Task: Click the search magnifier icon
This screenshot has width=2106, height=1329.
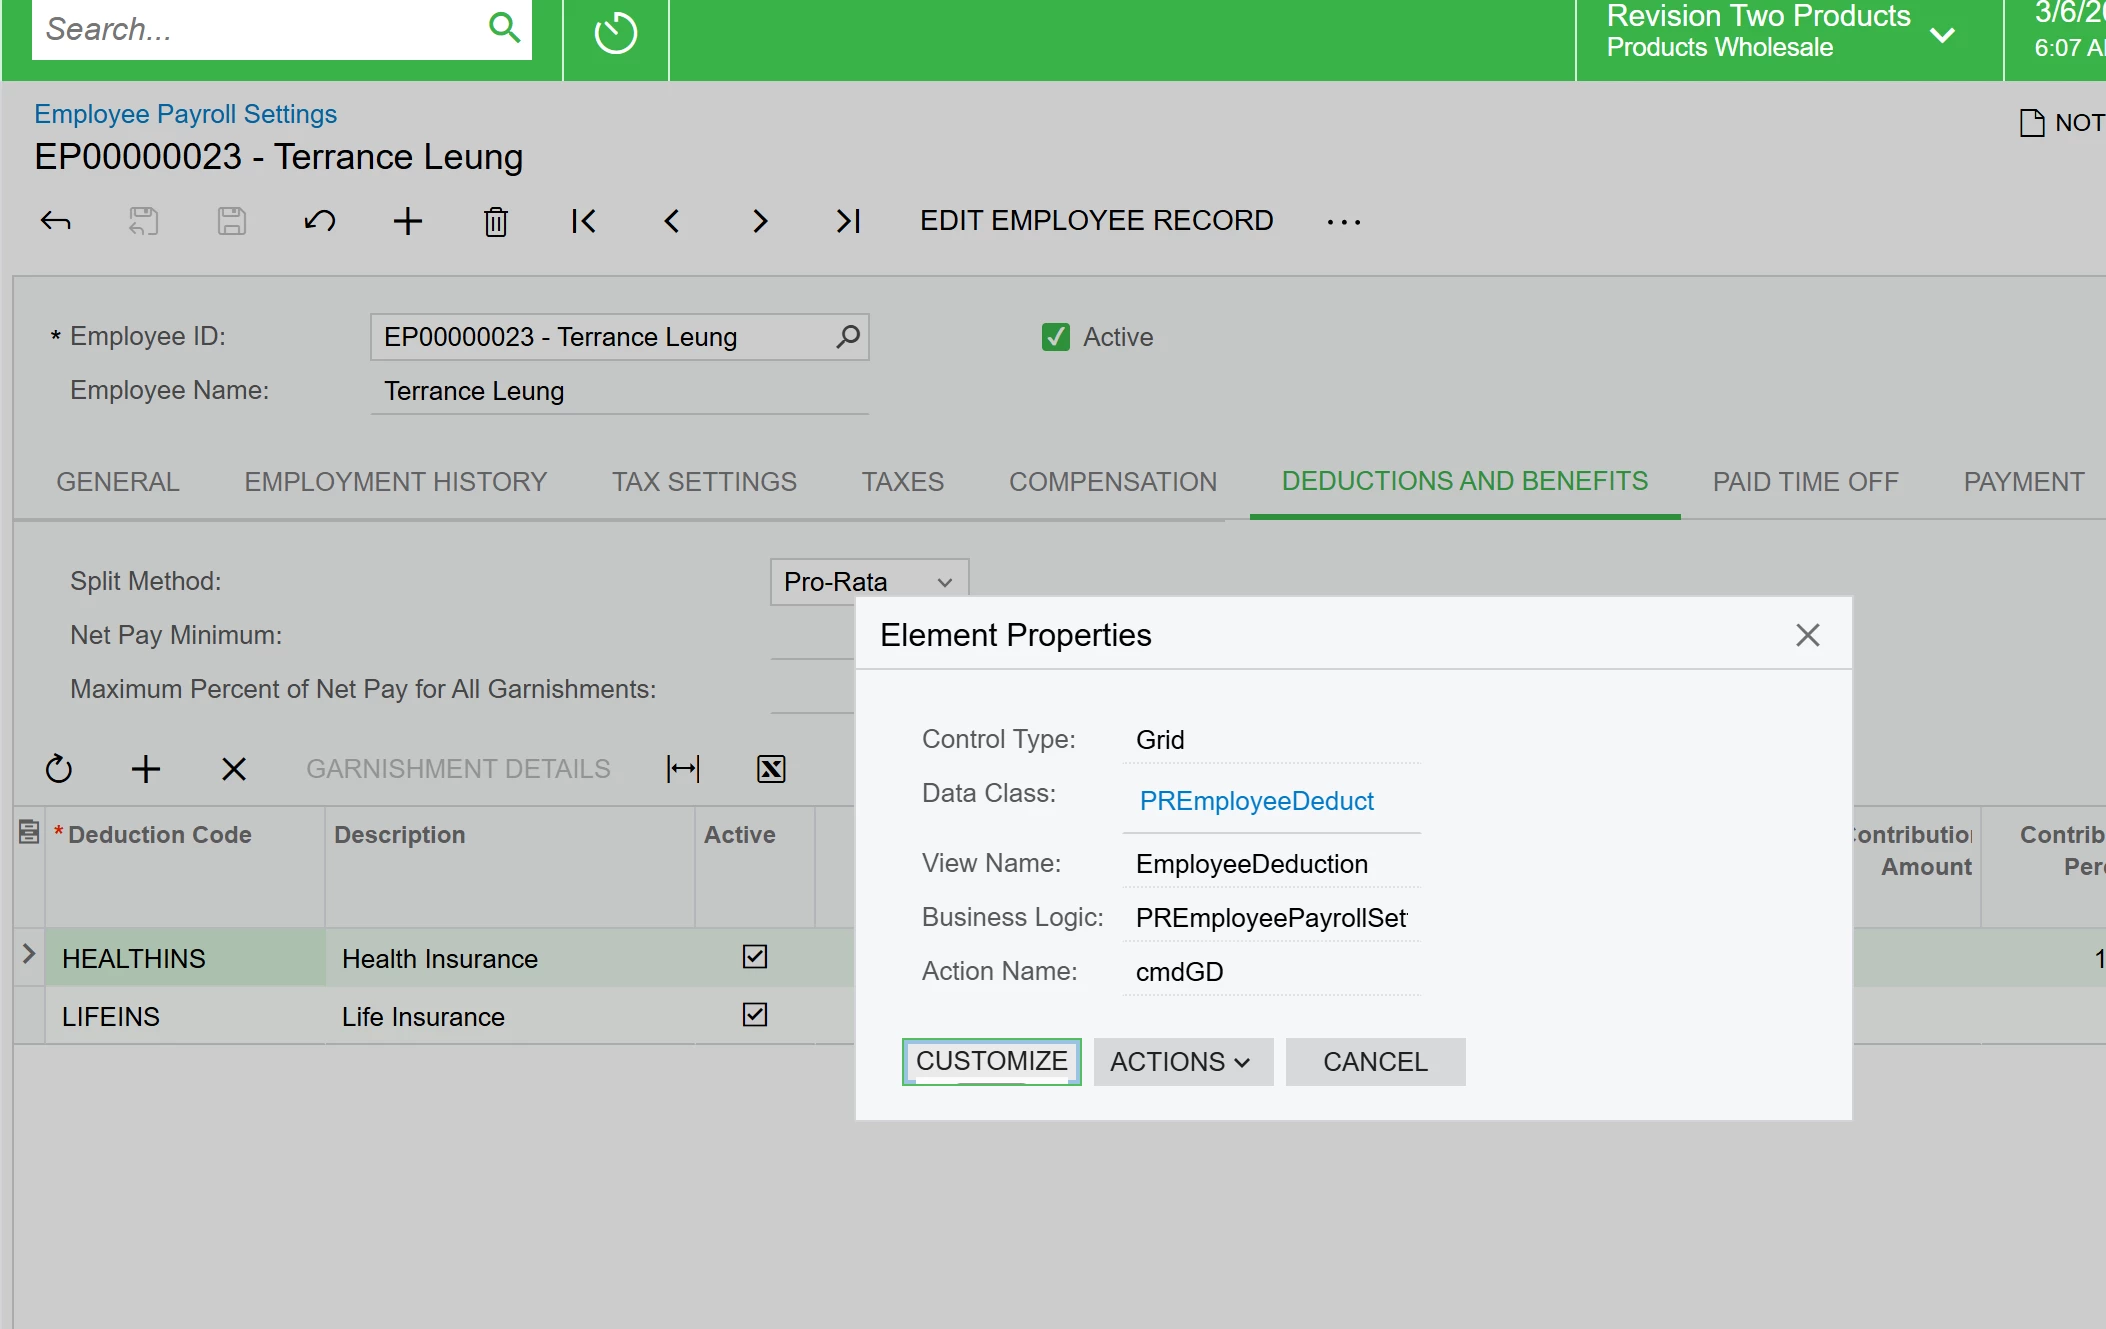Action: click(x=504, y=28)
